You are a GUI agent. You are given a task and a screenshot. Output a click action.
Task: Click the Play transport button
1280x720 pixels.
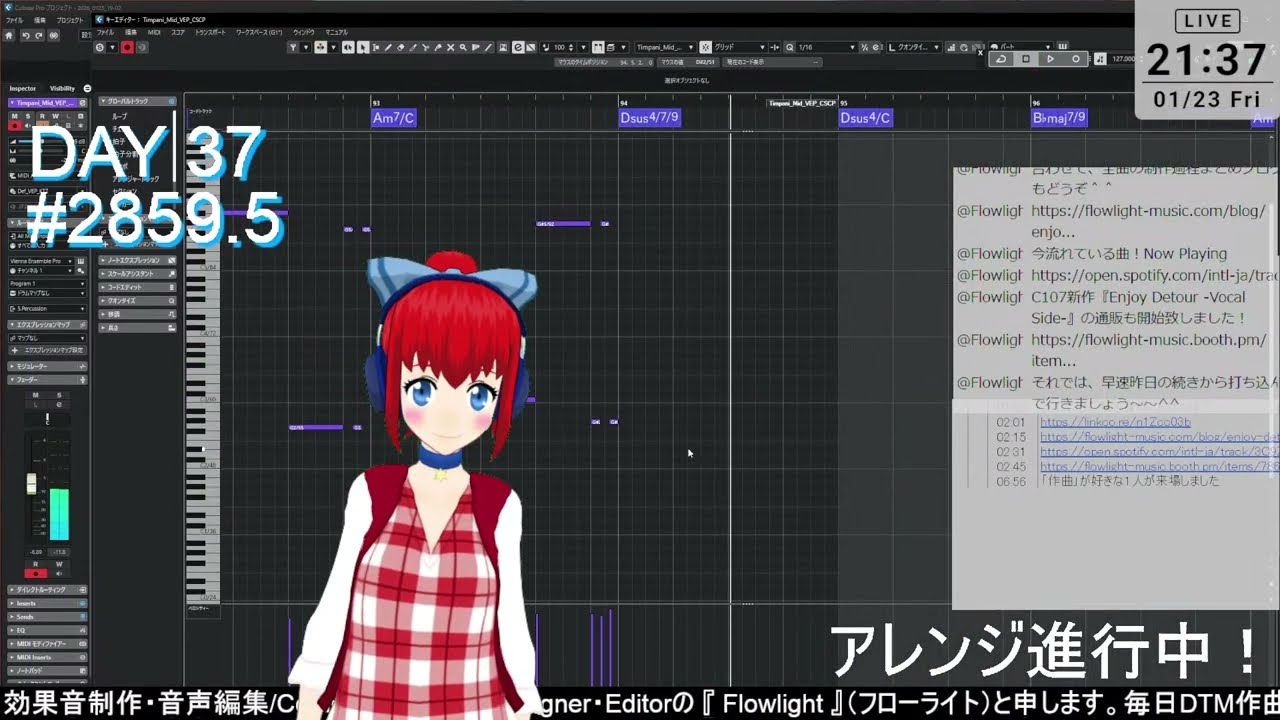point(1050,59)
